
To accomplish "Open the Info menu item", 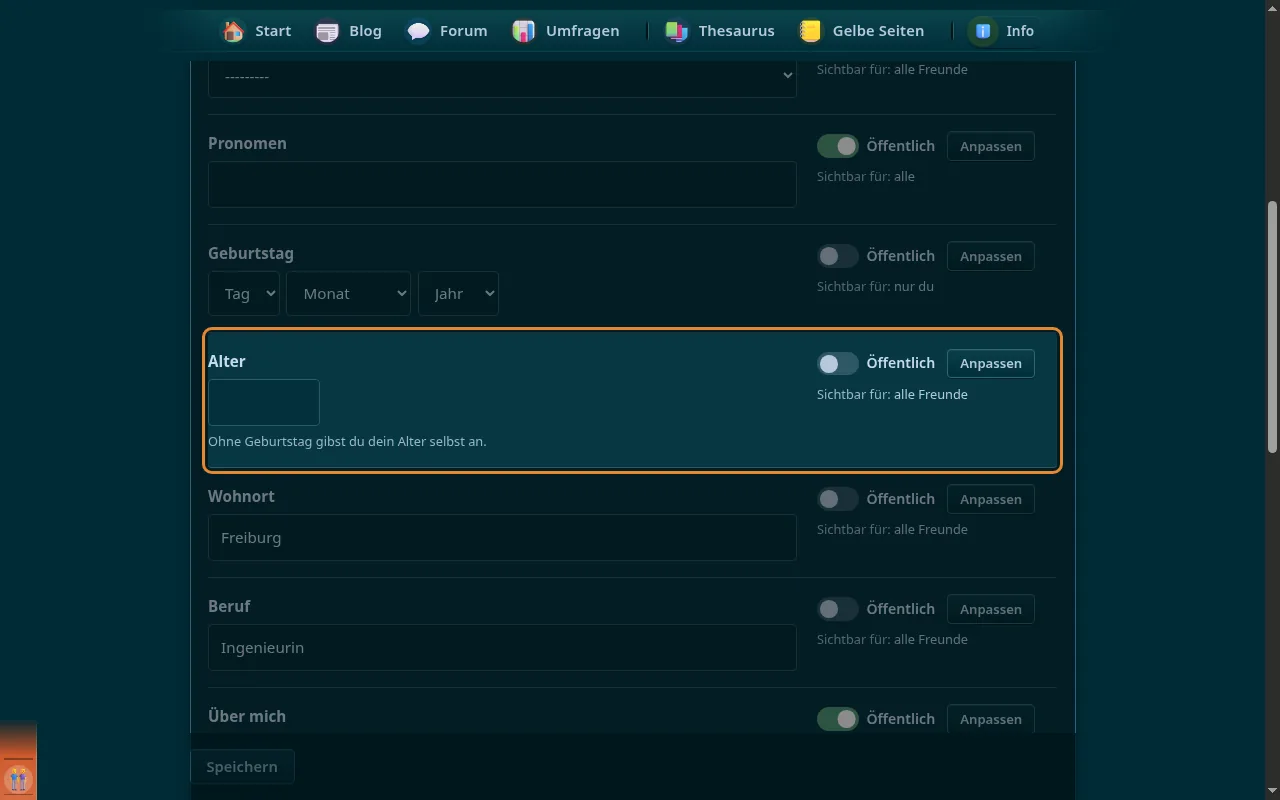I will click(1003, 31).
